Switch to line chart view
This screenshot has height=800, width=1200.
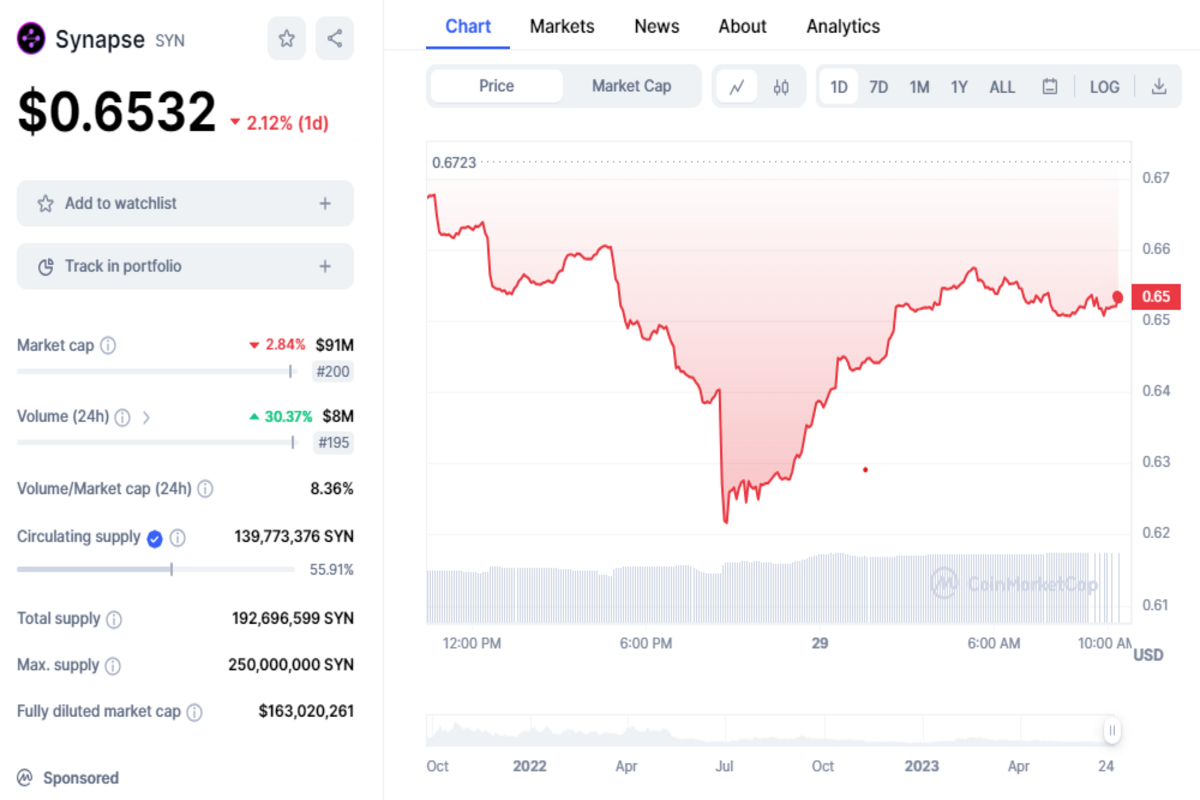(737, 87)
